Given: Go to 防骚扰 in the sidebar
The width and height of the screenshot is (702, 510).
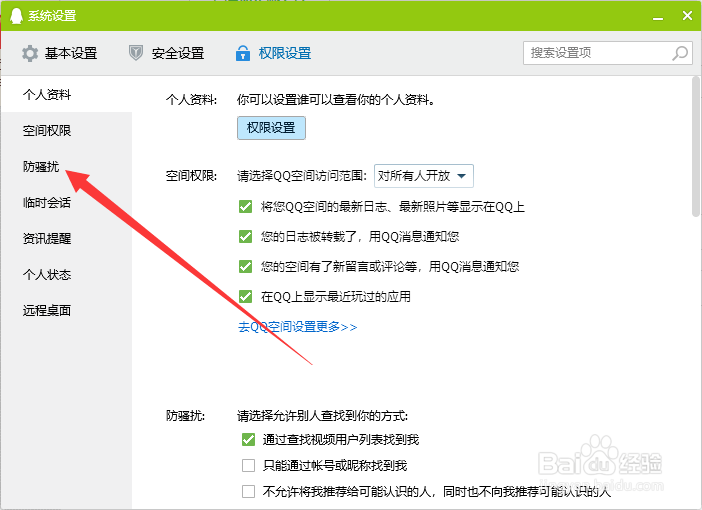Looking at the screenshot, I should pyautogui.click(x=66, y=167).
